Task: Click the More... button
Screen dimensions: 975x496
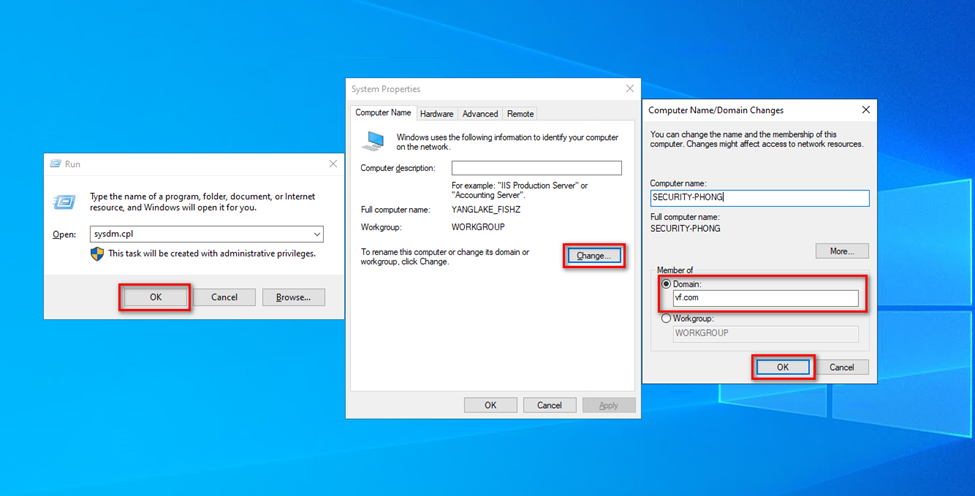Action: tap(842, 251)
